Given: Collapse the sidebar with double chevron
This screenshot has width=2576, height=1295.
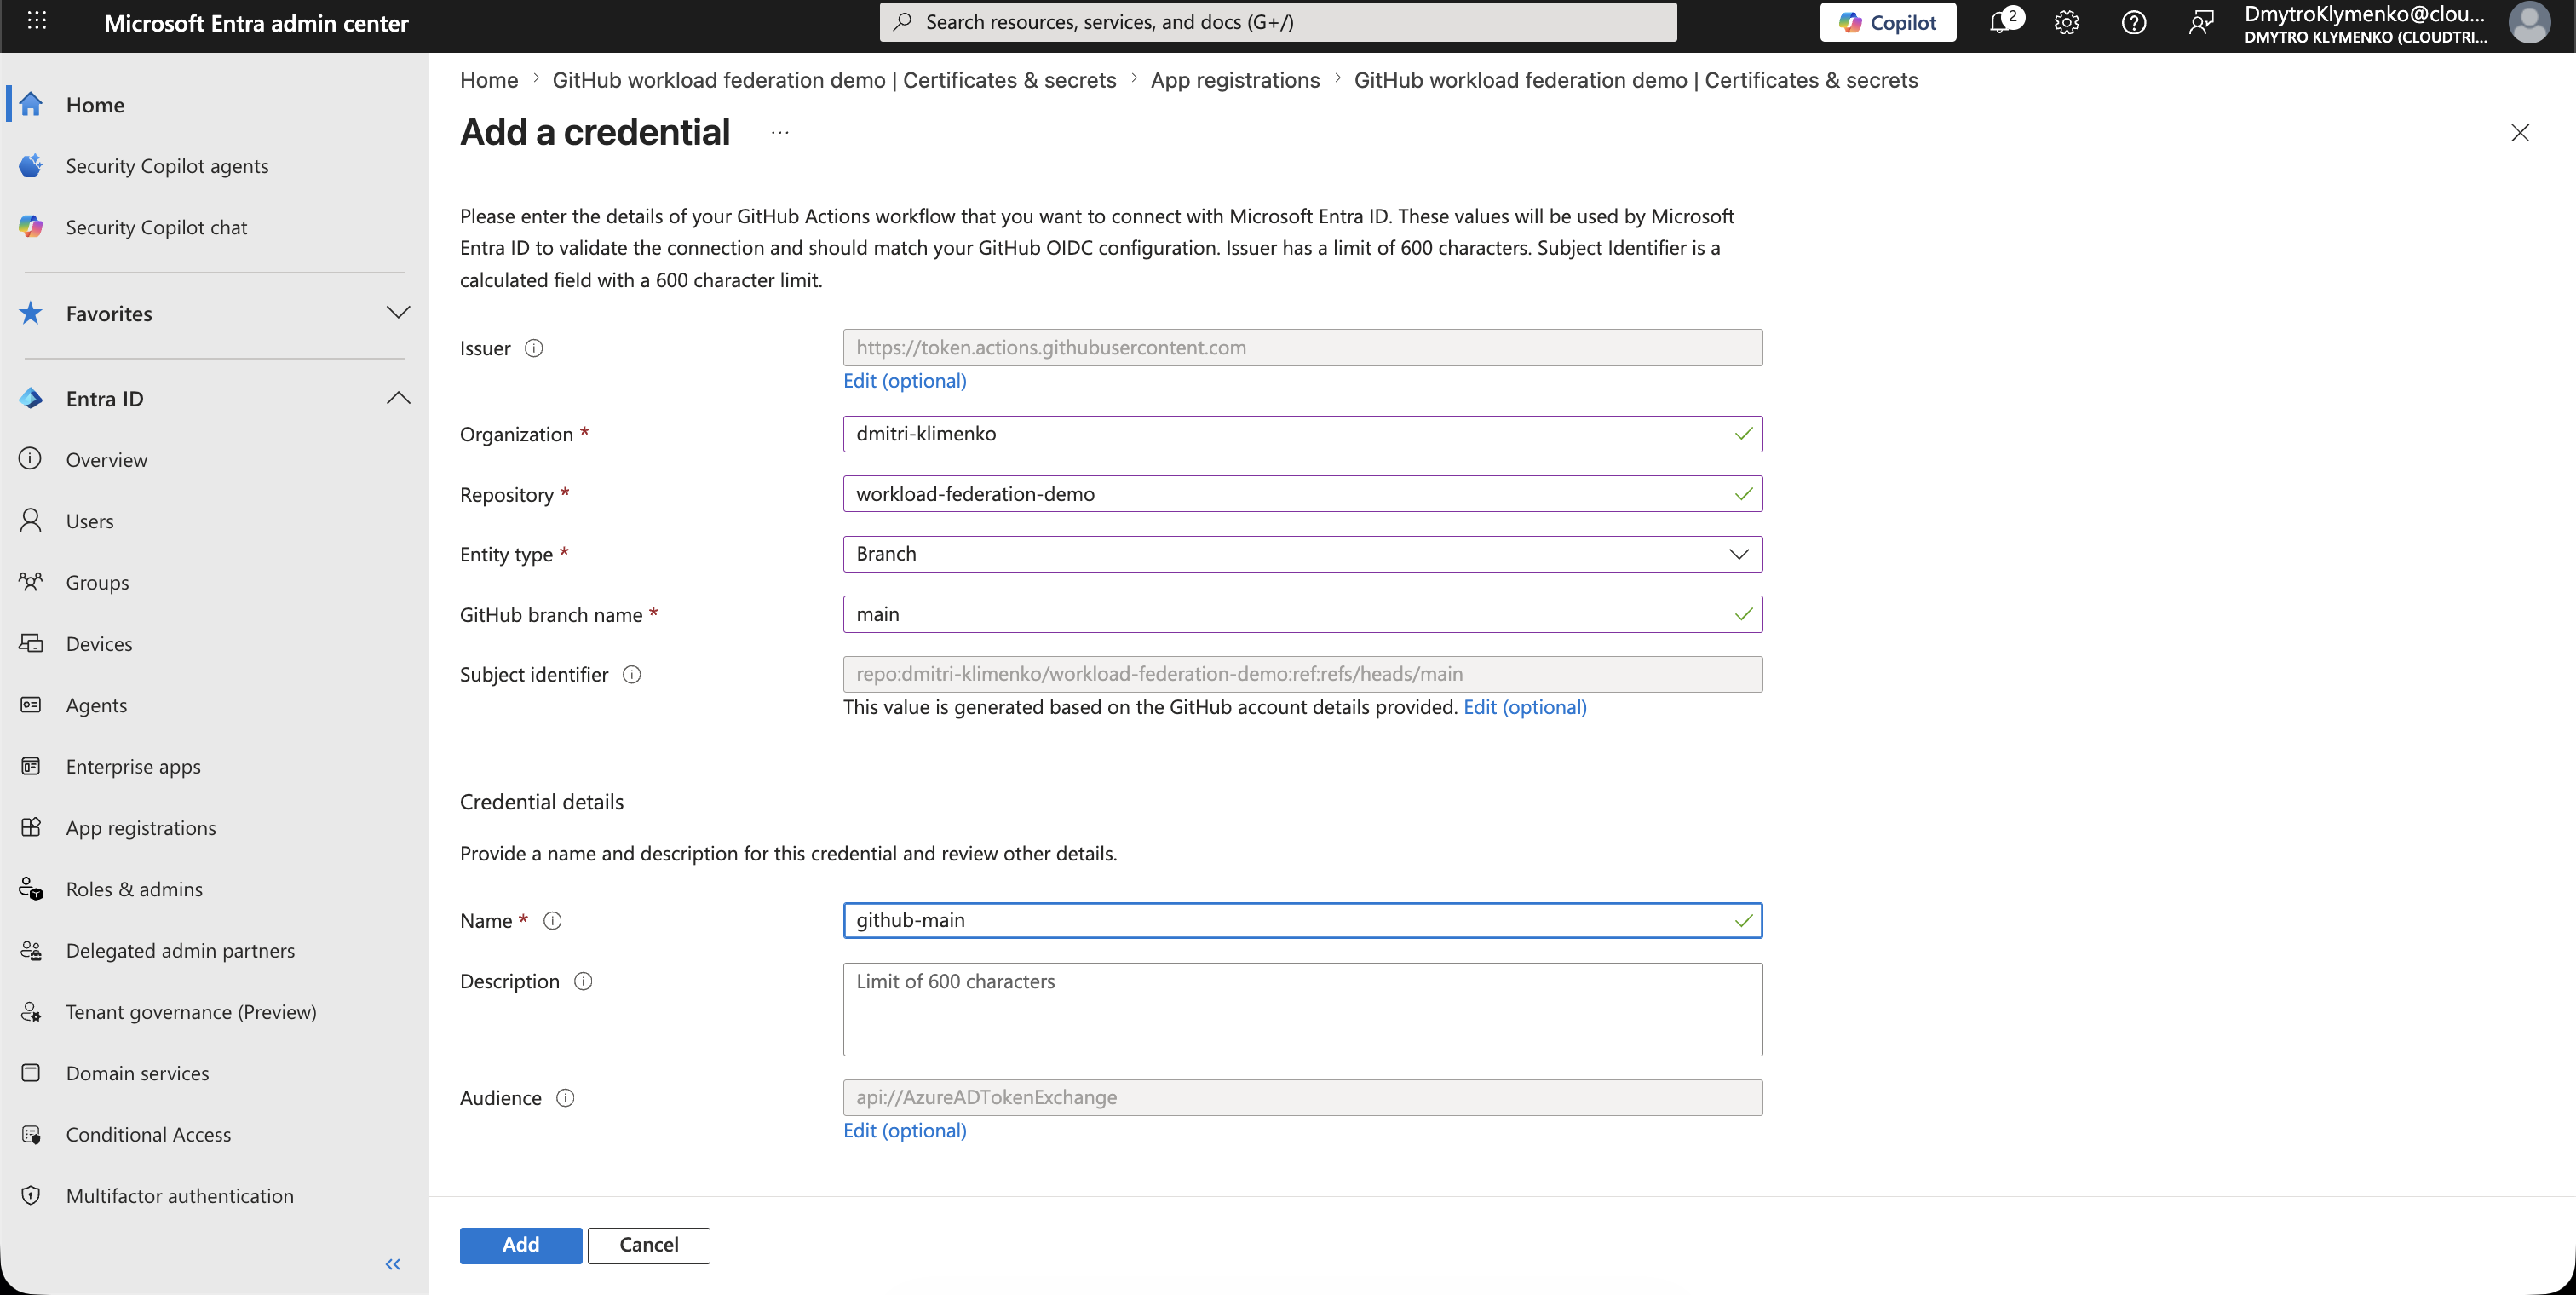Looking at the screenshot, I should click(393, 1264).
